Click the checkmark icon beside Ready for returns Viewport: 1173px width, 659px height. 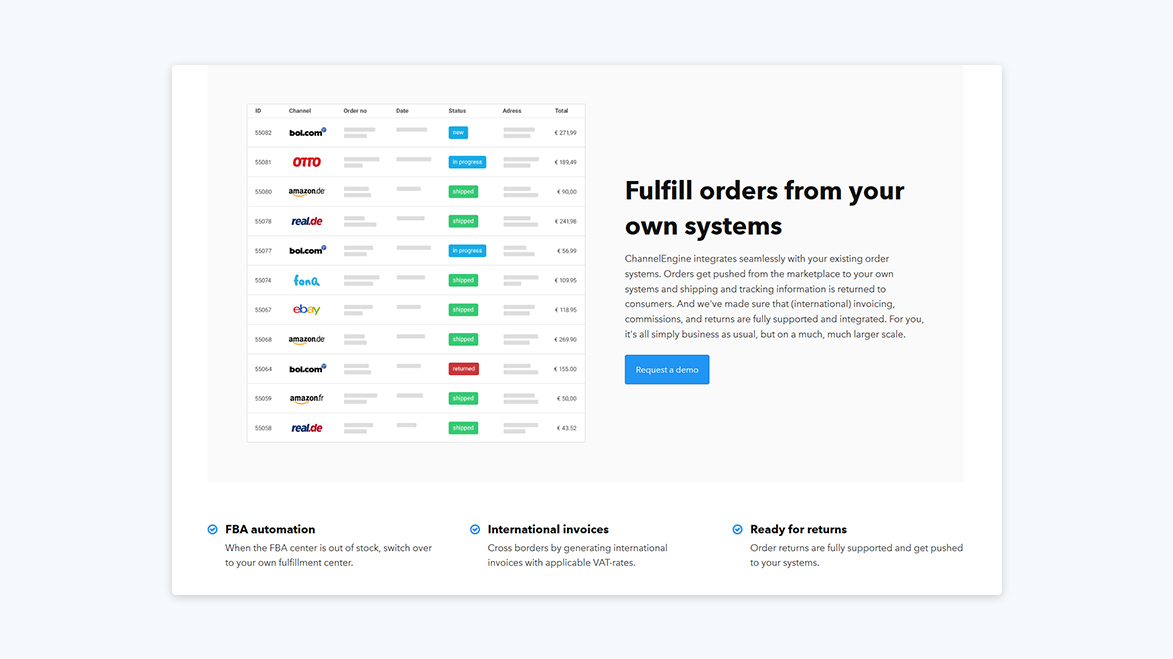tap(737, 529)
